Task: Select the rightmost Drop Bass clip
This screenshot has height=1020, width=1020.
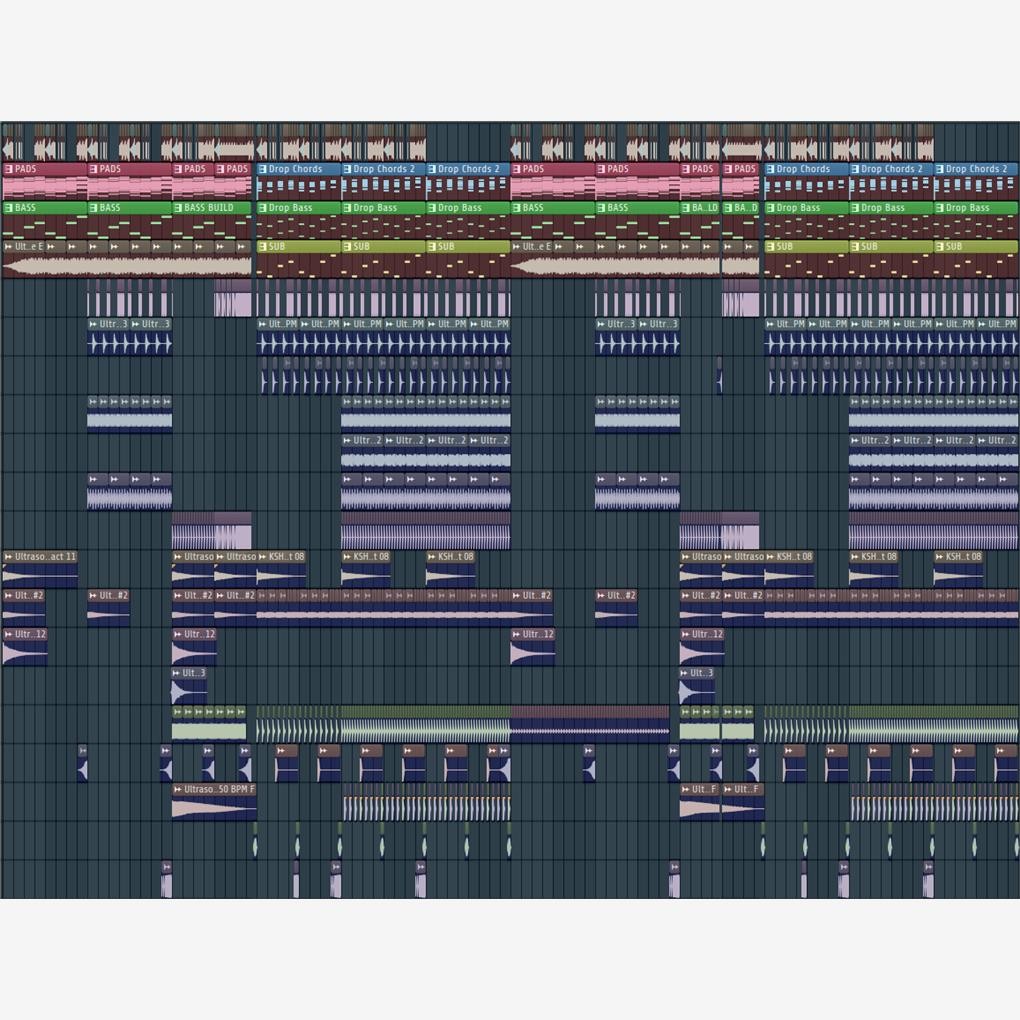Action: click(976, 221)
